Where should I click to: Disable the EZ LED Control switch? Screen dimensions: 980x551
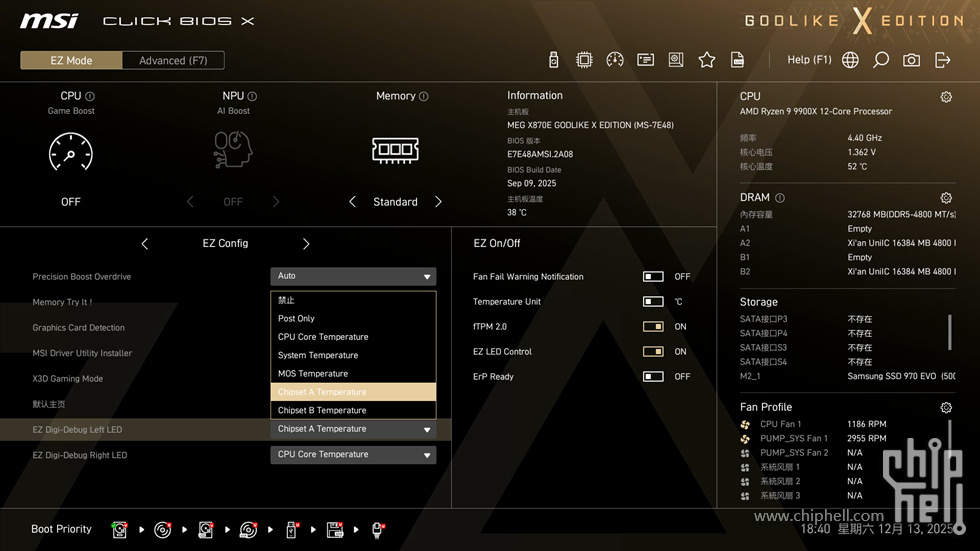pyautogui.click(x=653, y=352)
